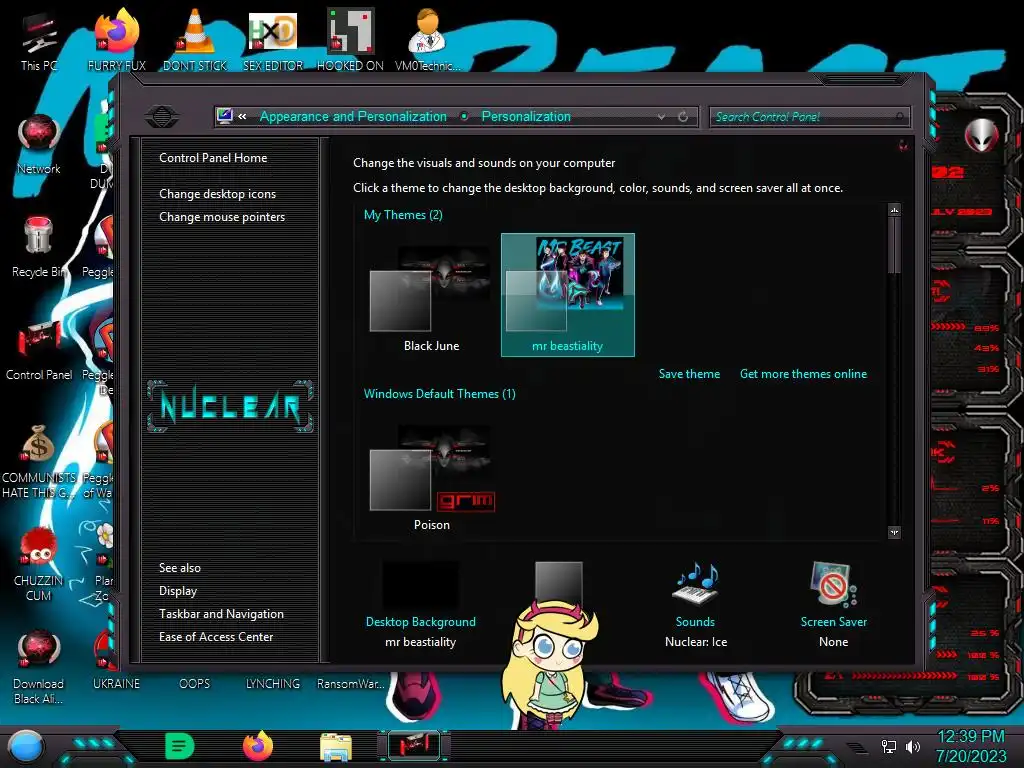Open the Network desktop icon

(x=39, y=144)
